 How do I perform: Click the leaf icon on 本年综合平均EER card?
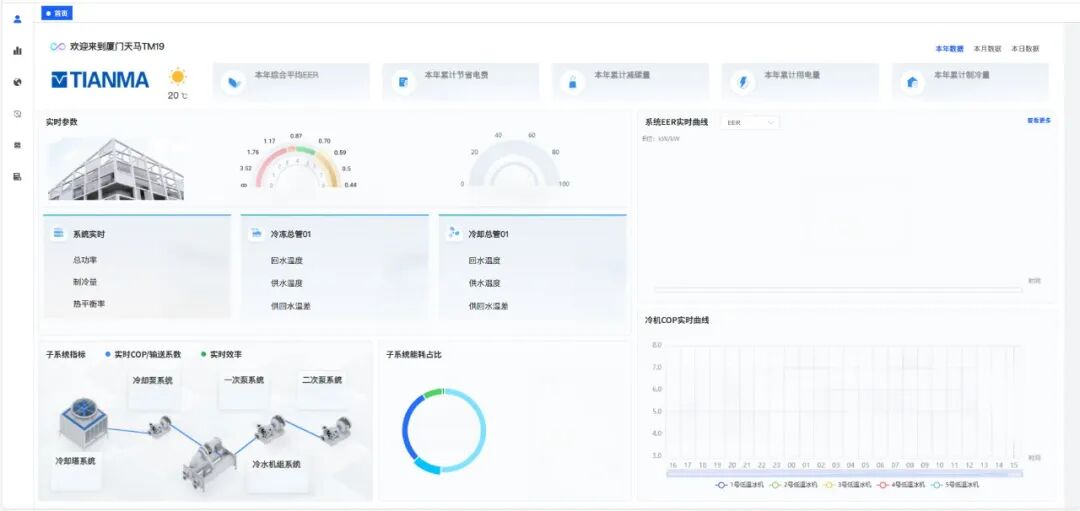[233, 82]
